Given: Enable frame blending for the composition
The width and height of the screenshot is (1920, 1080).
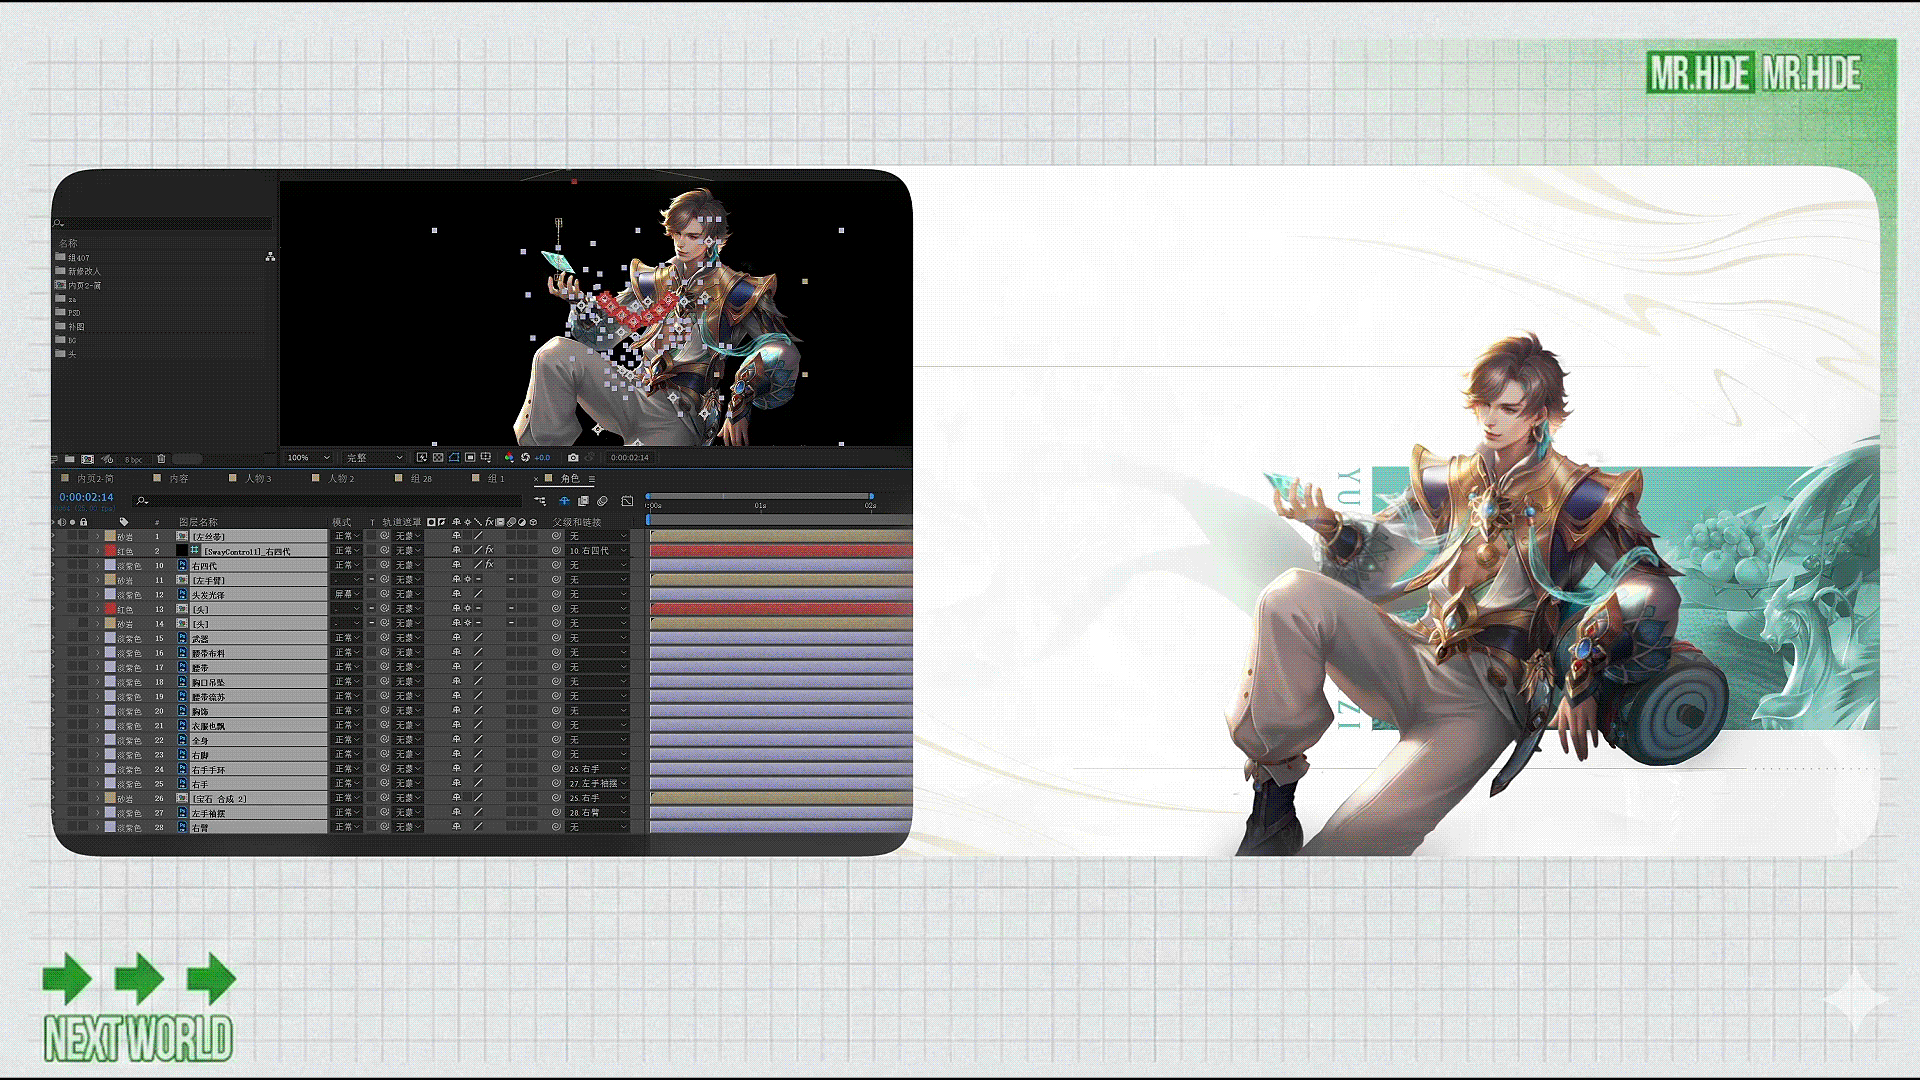Looking at the screenshot, I should point(583,501).
